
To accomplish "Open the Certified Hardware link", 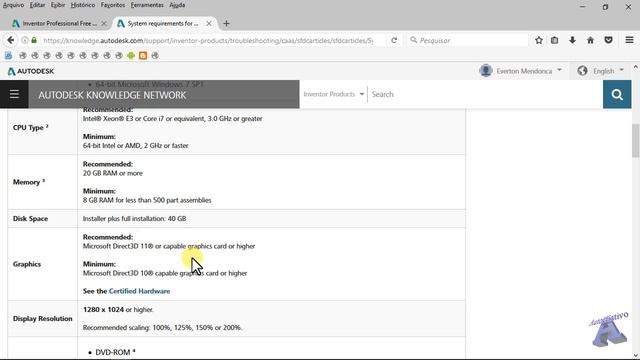I will [139, 291].
